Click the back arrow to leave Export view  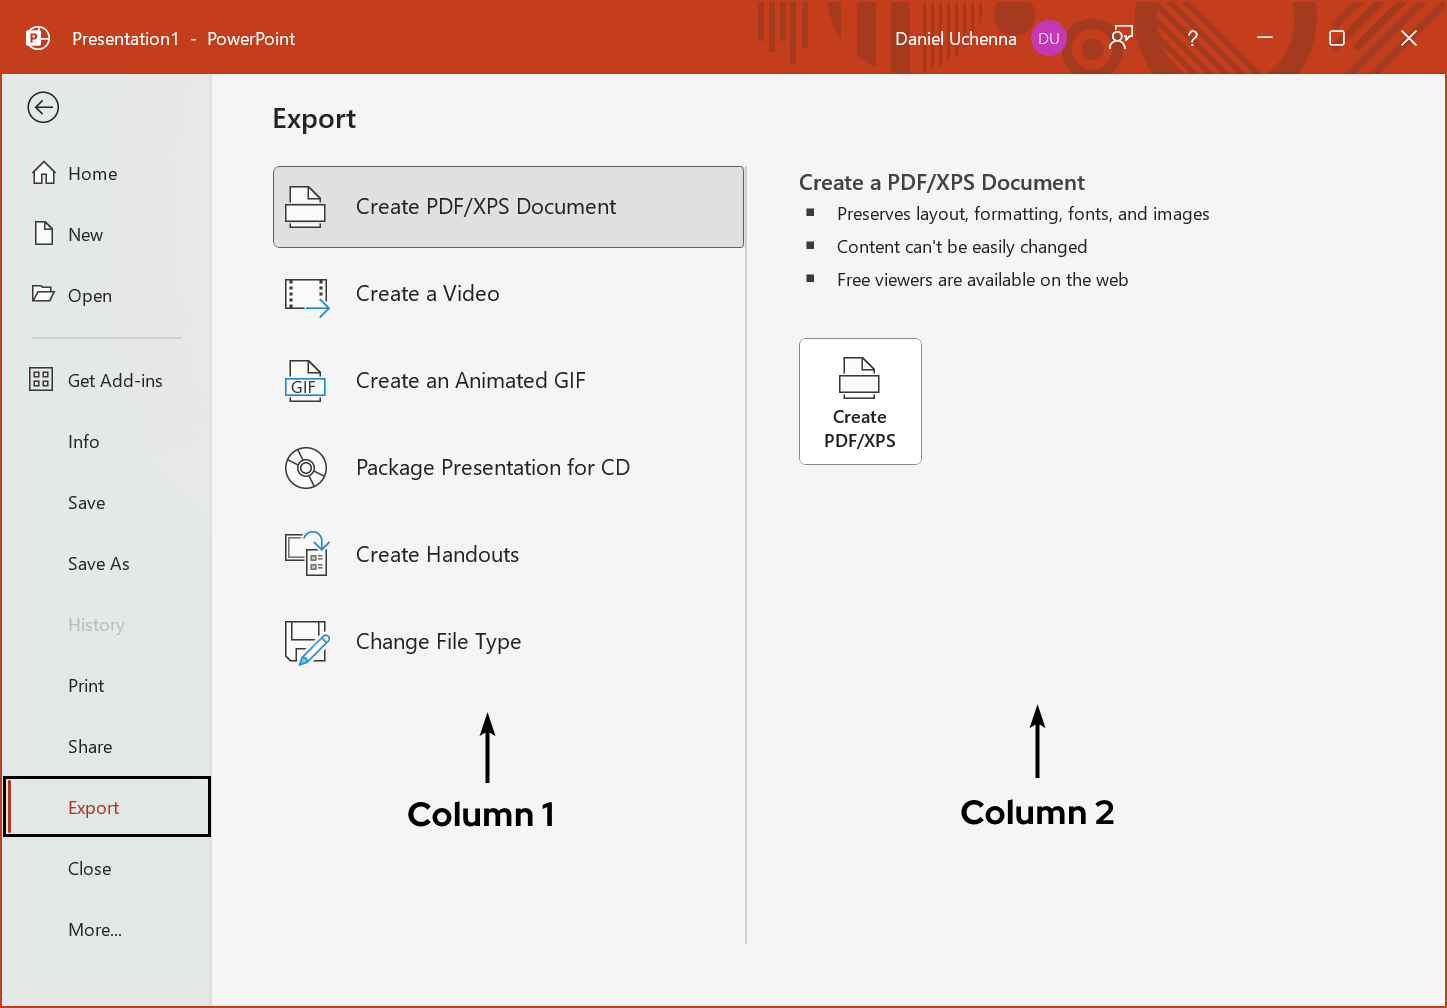coord(42,107)
